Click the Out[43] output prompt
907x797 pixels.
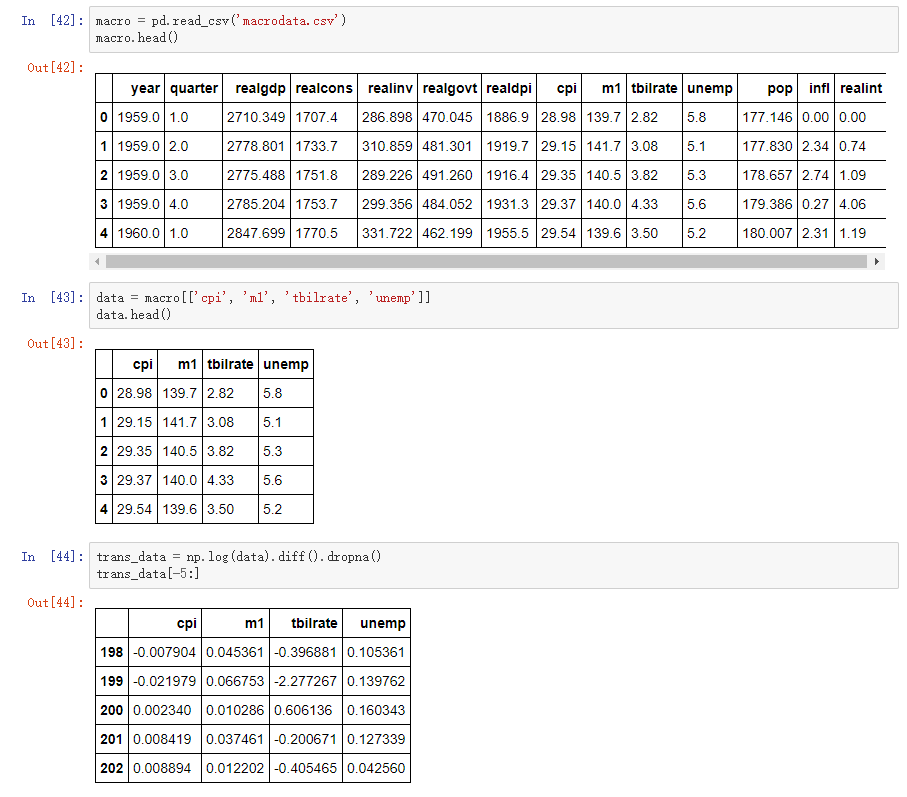56,344
